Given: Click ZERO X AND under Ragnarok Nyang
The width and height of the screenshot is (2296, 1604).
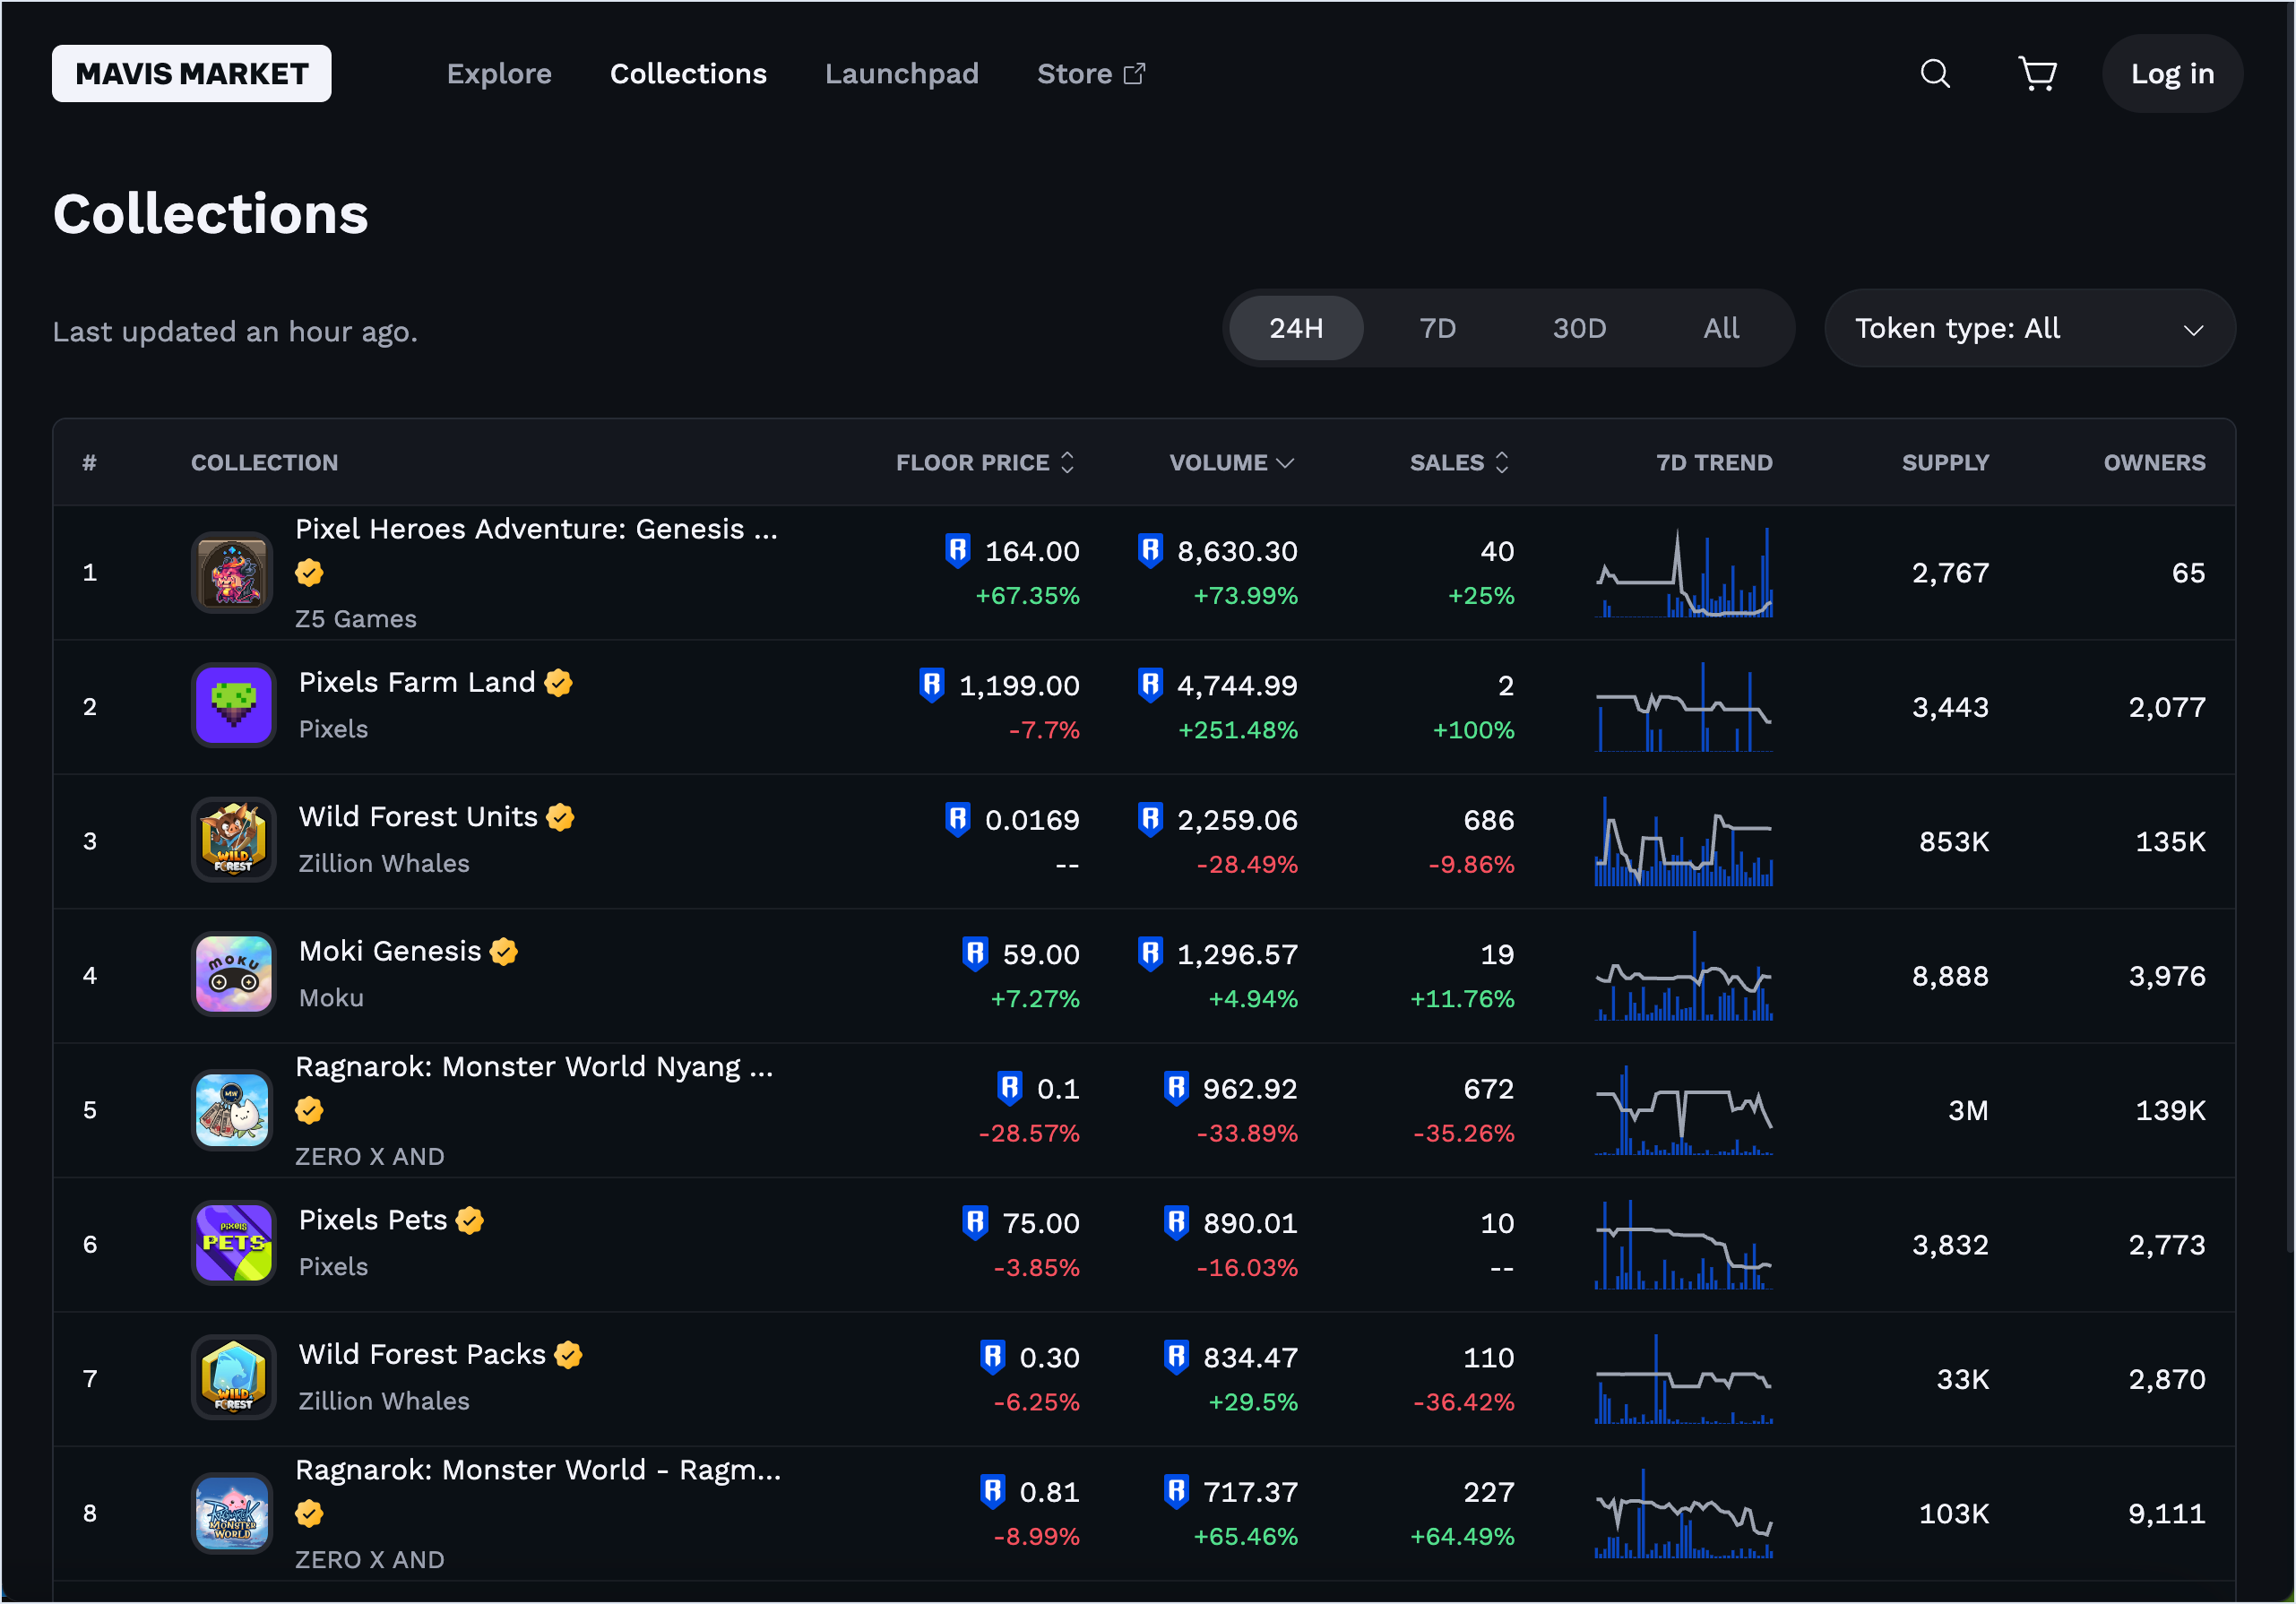Looking at the screenshot, I should [370, 1156].
